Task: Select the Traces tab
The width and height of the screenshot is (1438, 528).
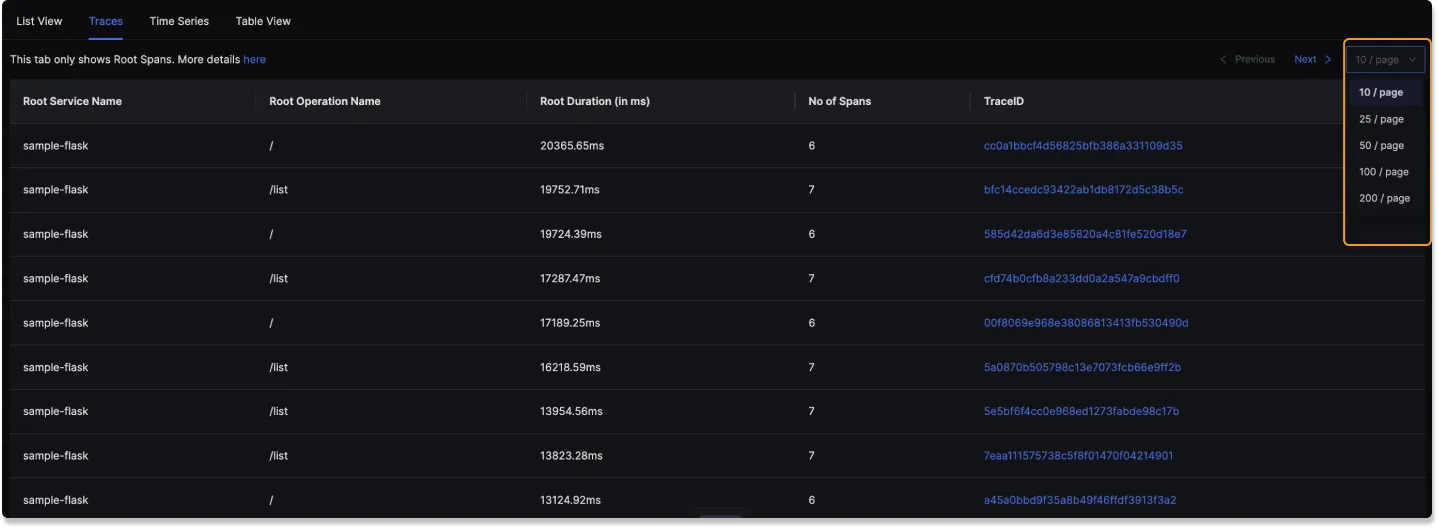Action: (106, 21)
